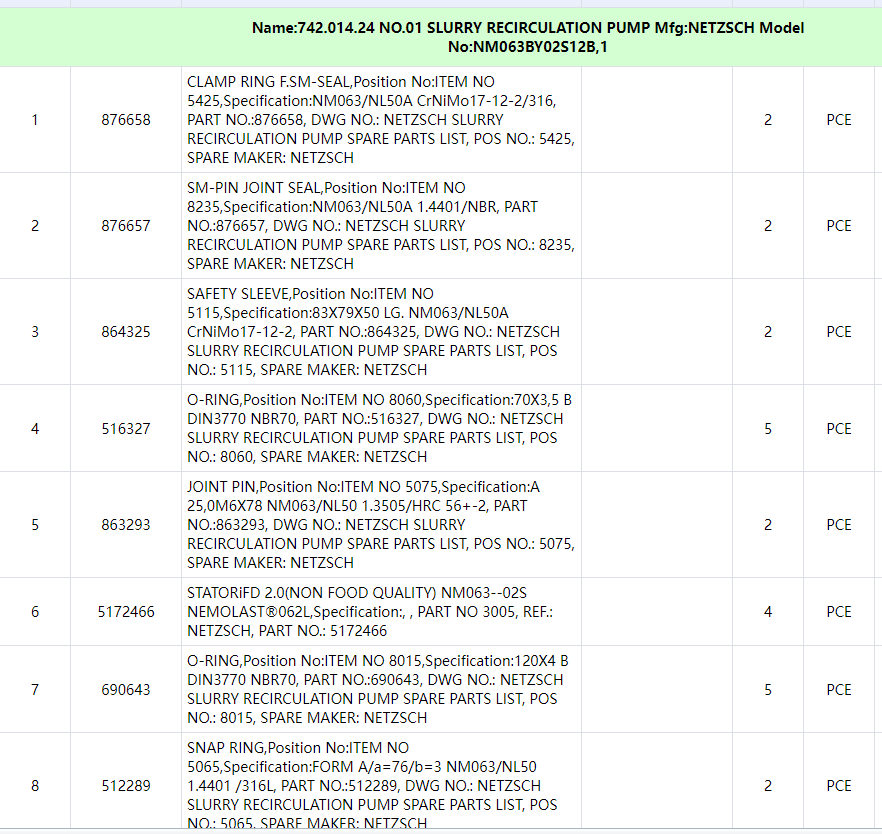Select part number 516327 cell

click(x=126, y=429)
